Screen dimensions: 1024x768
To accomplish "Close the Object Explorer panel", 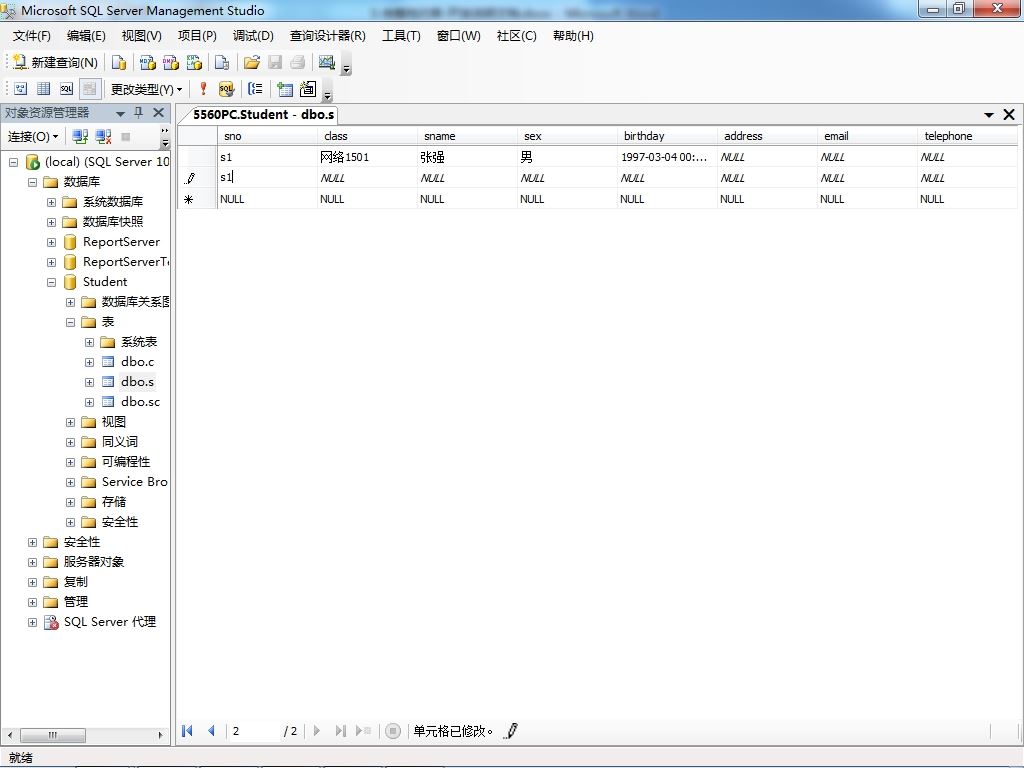I will [159, 113].
